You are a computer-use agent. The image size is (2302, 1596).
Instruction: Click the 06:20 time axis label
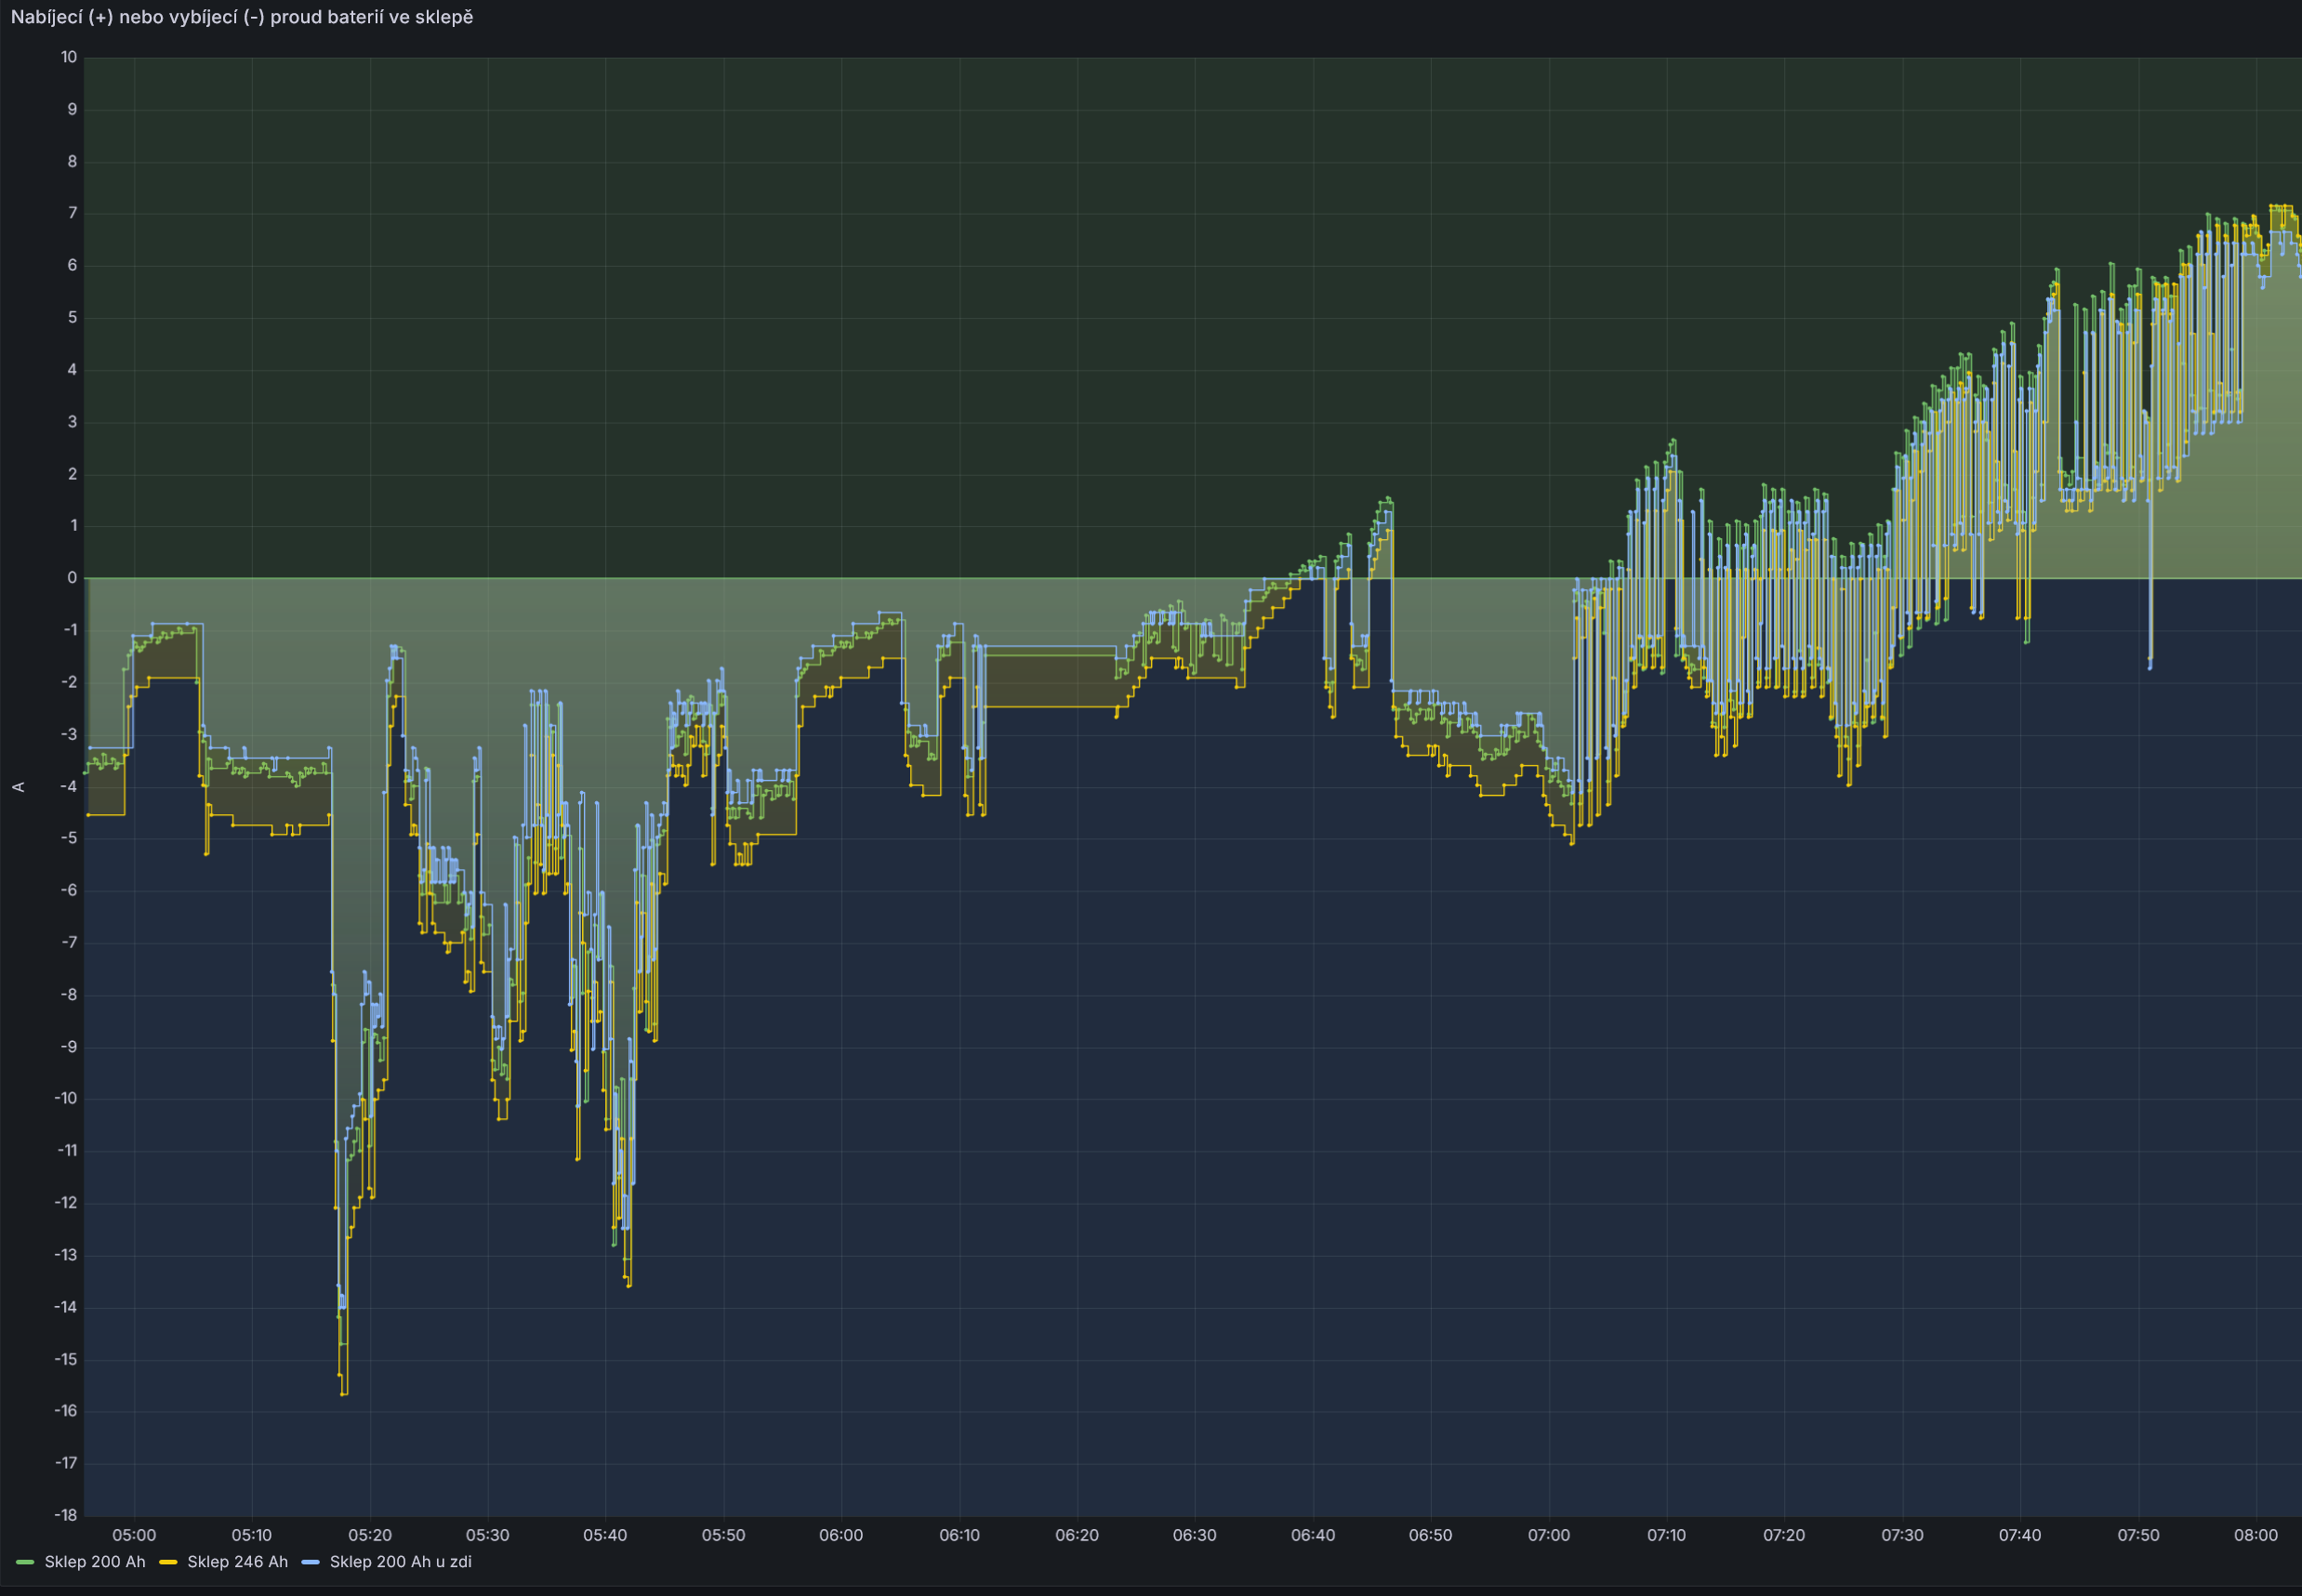[1077, 1535]
